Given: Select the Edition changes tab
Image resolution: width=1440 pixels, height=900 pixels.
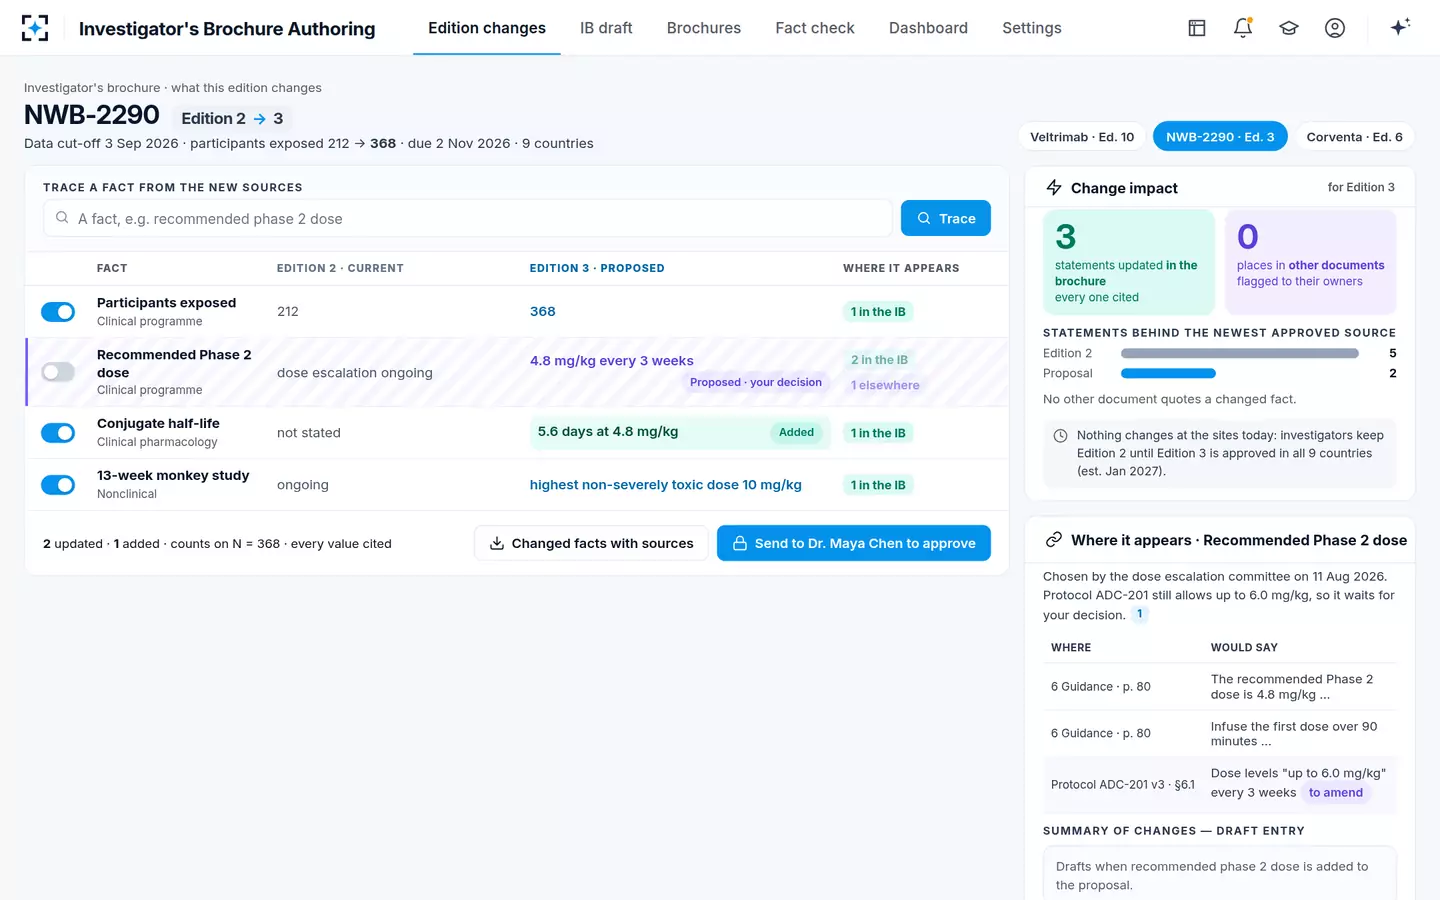Looking at the screenshot, I should (x=487, y=28).
